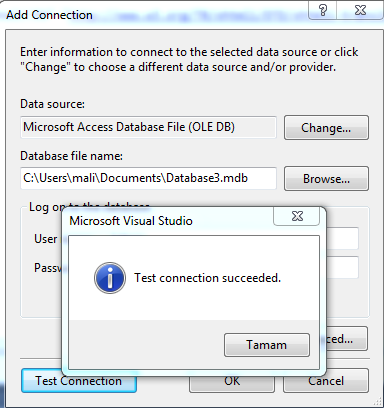Dismiss the message with the Tamam button
This screenshot has height=408, width=384.
[267, 345]
